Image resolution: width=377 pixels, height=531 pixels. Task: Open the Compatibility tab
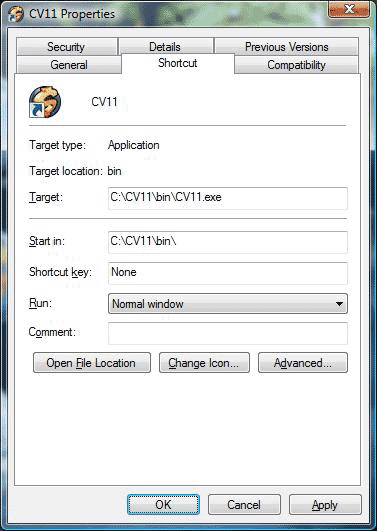296,65
